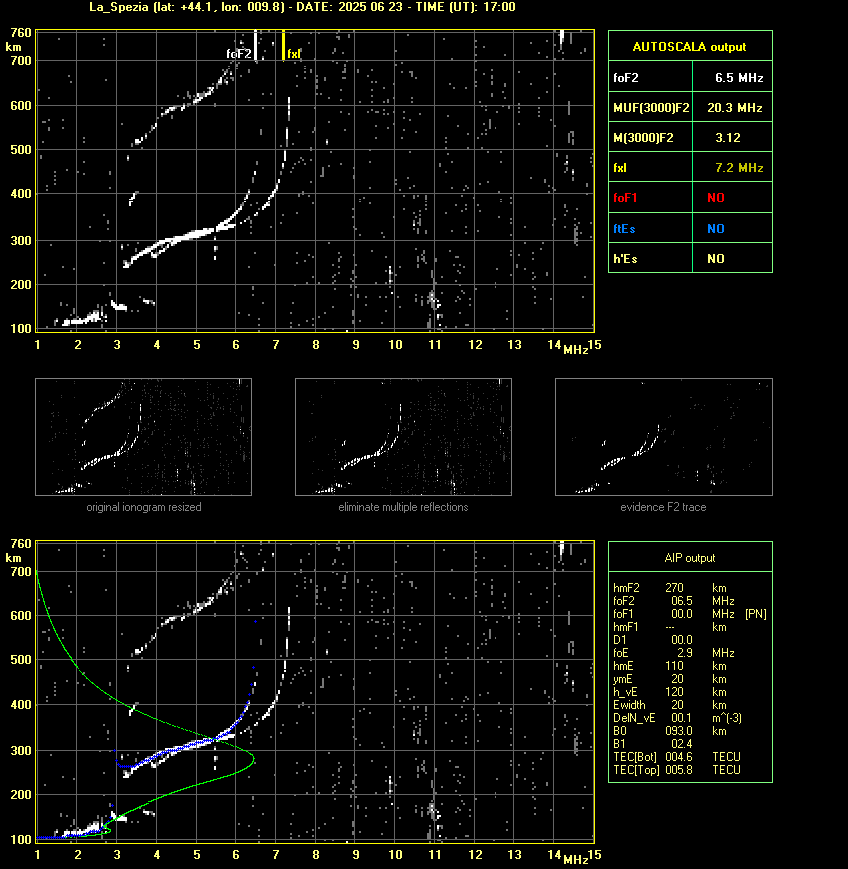The width and height of the screenshot is (848, 869).
Task: Click the km axis label on top ionogram
Action: coord(13,47)
